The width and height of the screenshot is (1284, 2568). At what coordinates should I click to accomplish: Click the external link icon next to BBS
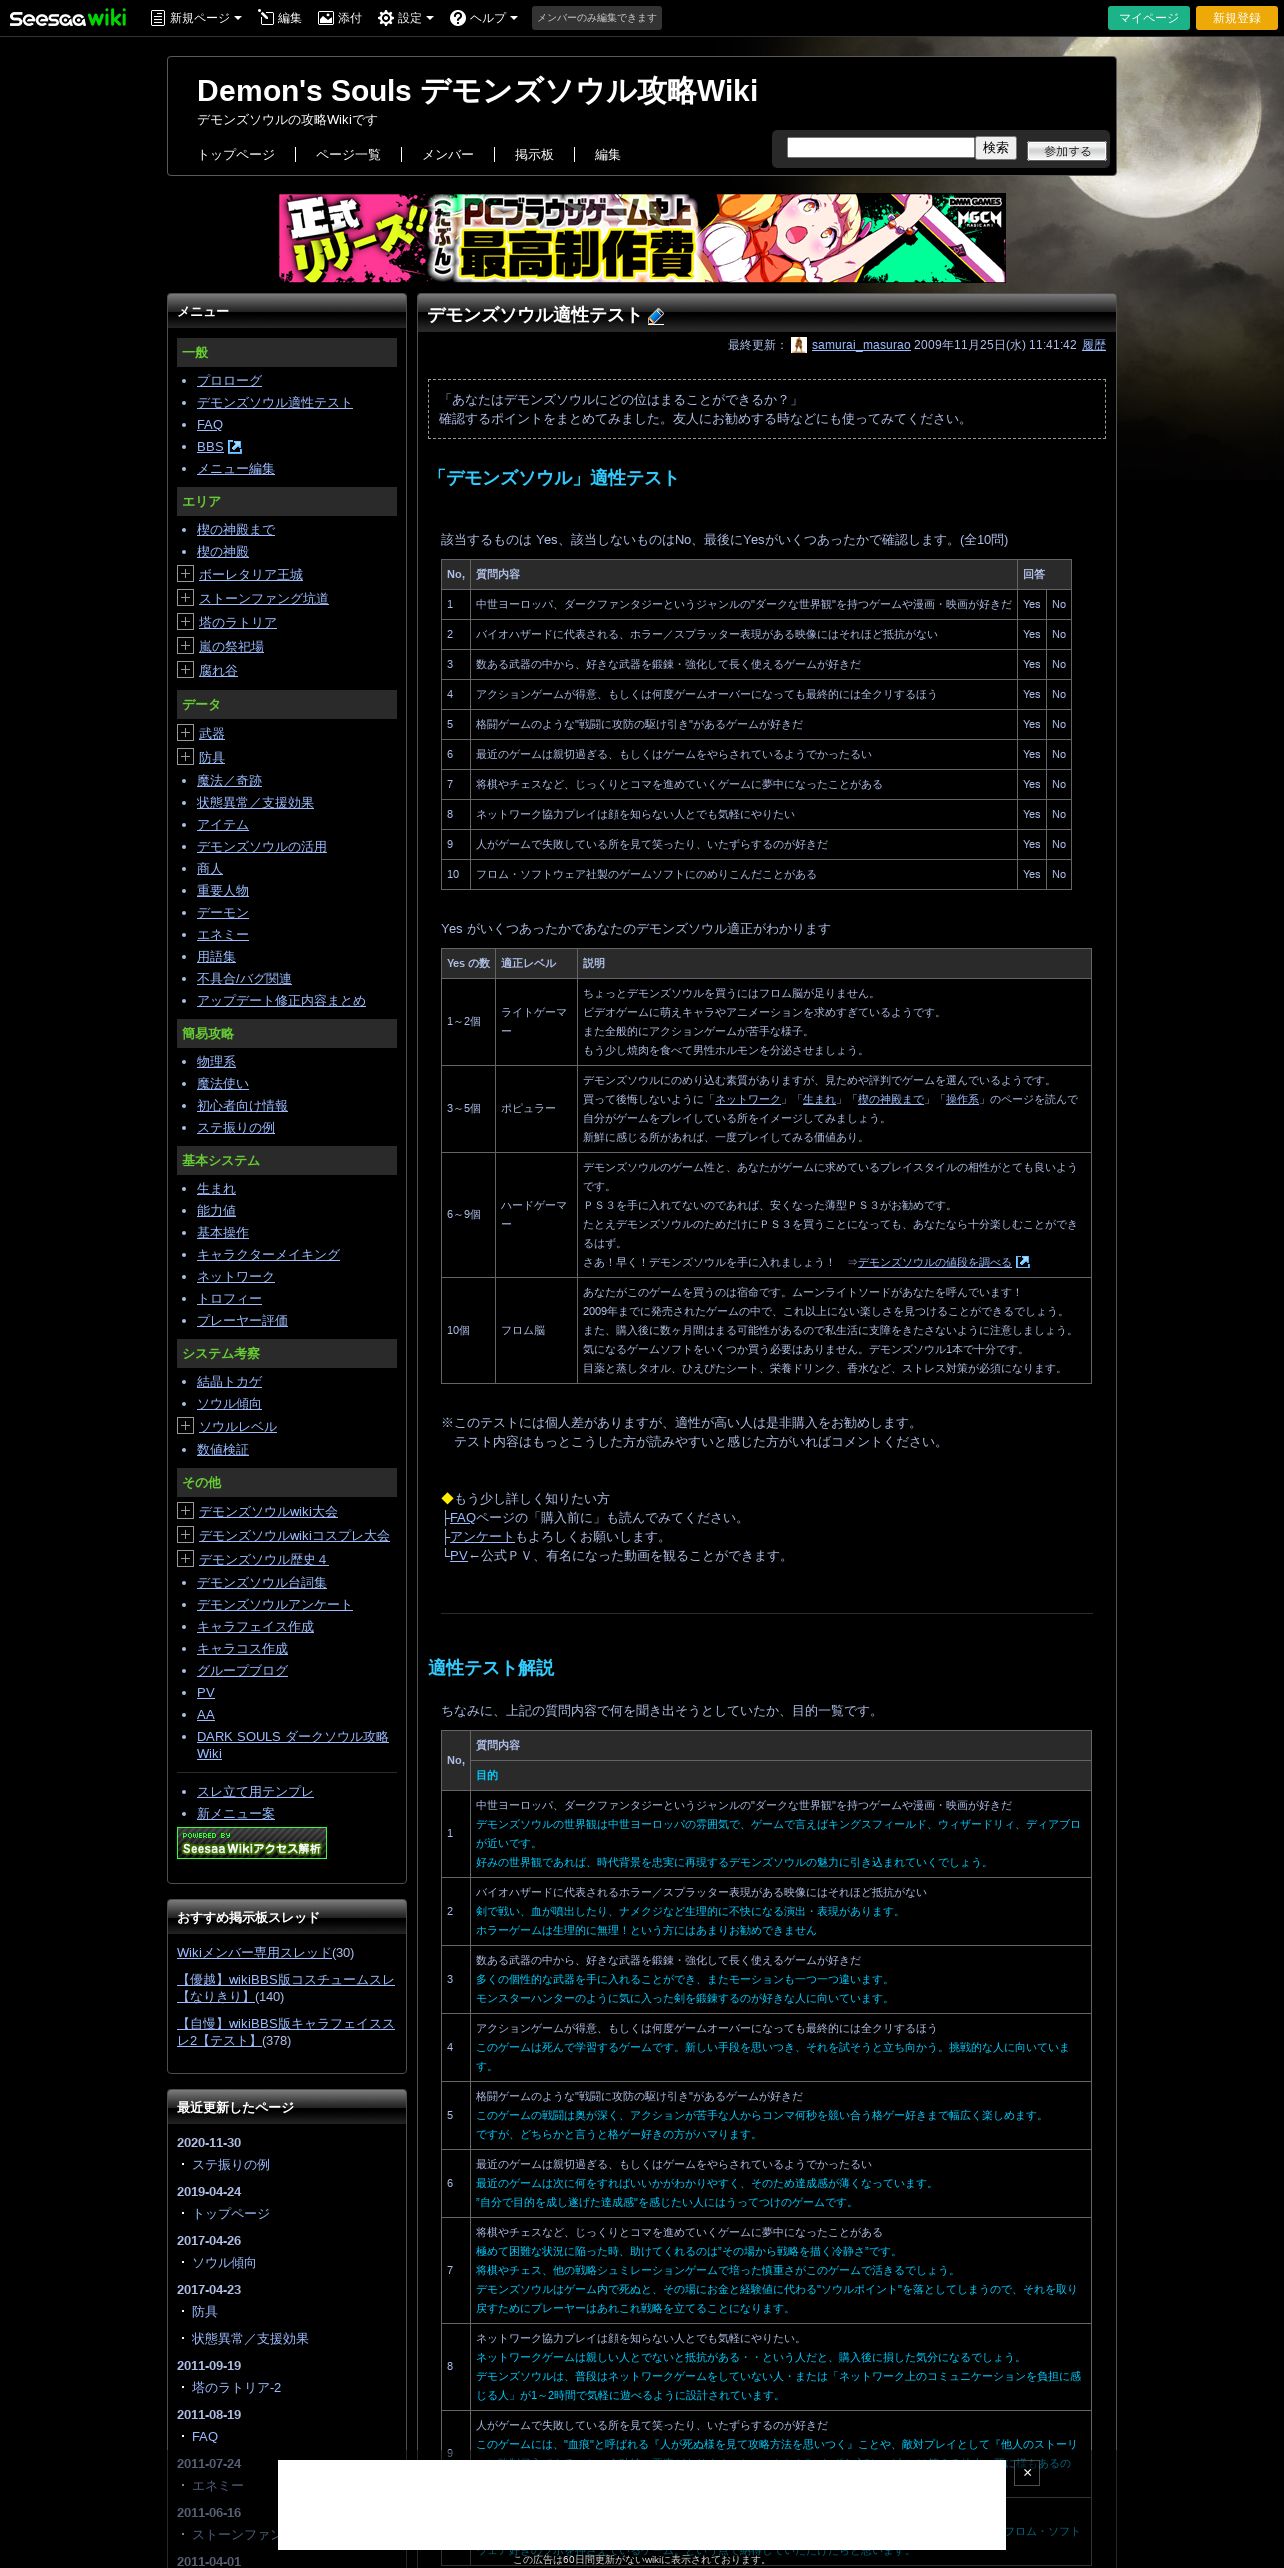point(235,447)
